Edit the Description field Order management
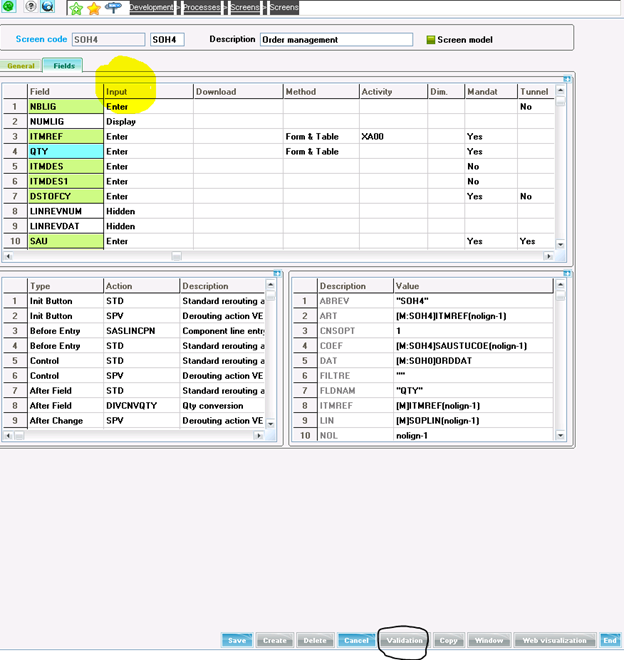The width and height of the screenshot is (624, 660). click(335, 40)
